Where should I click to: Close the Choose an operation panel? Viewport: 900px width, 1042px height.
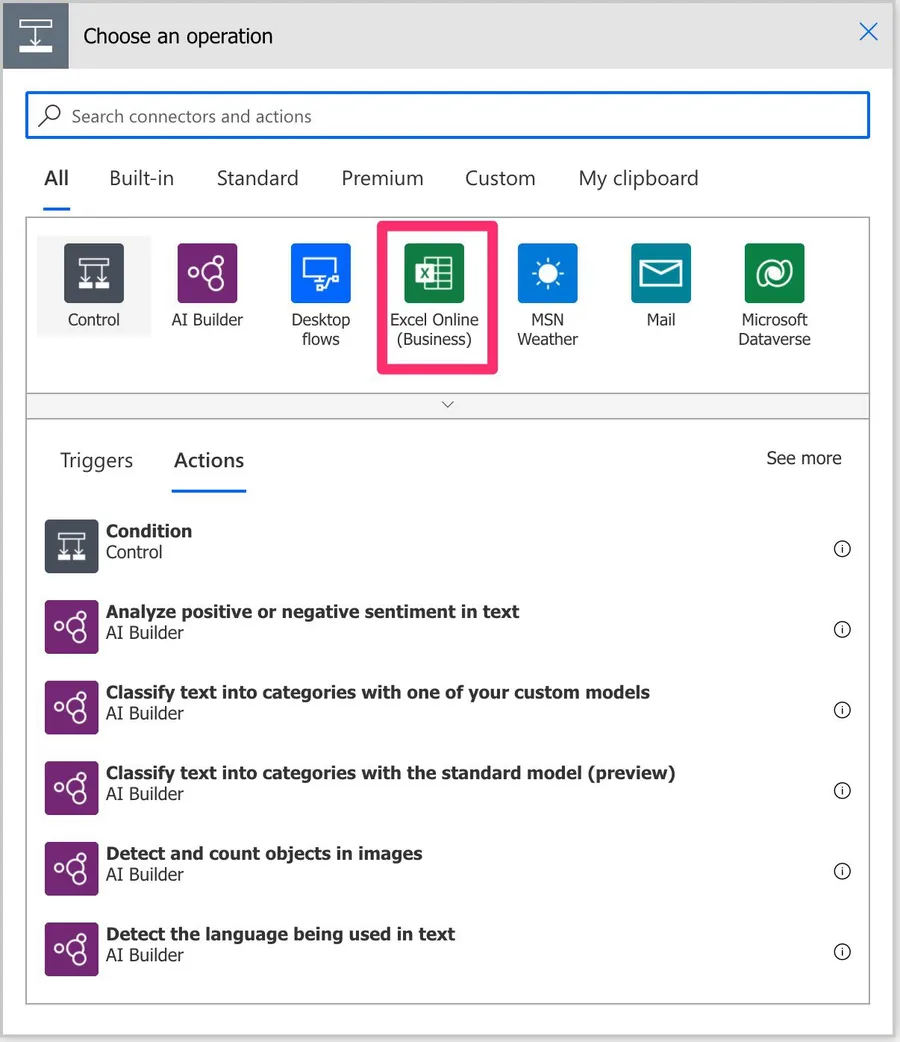[x=868, y=32]
